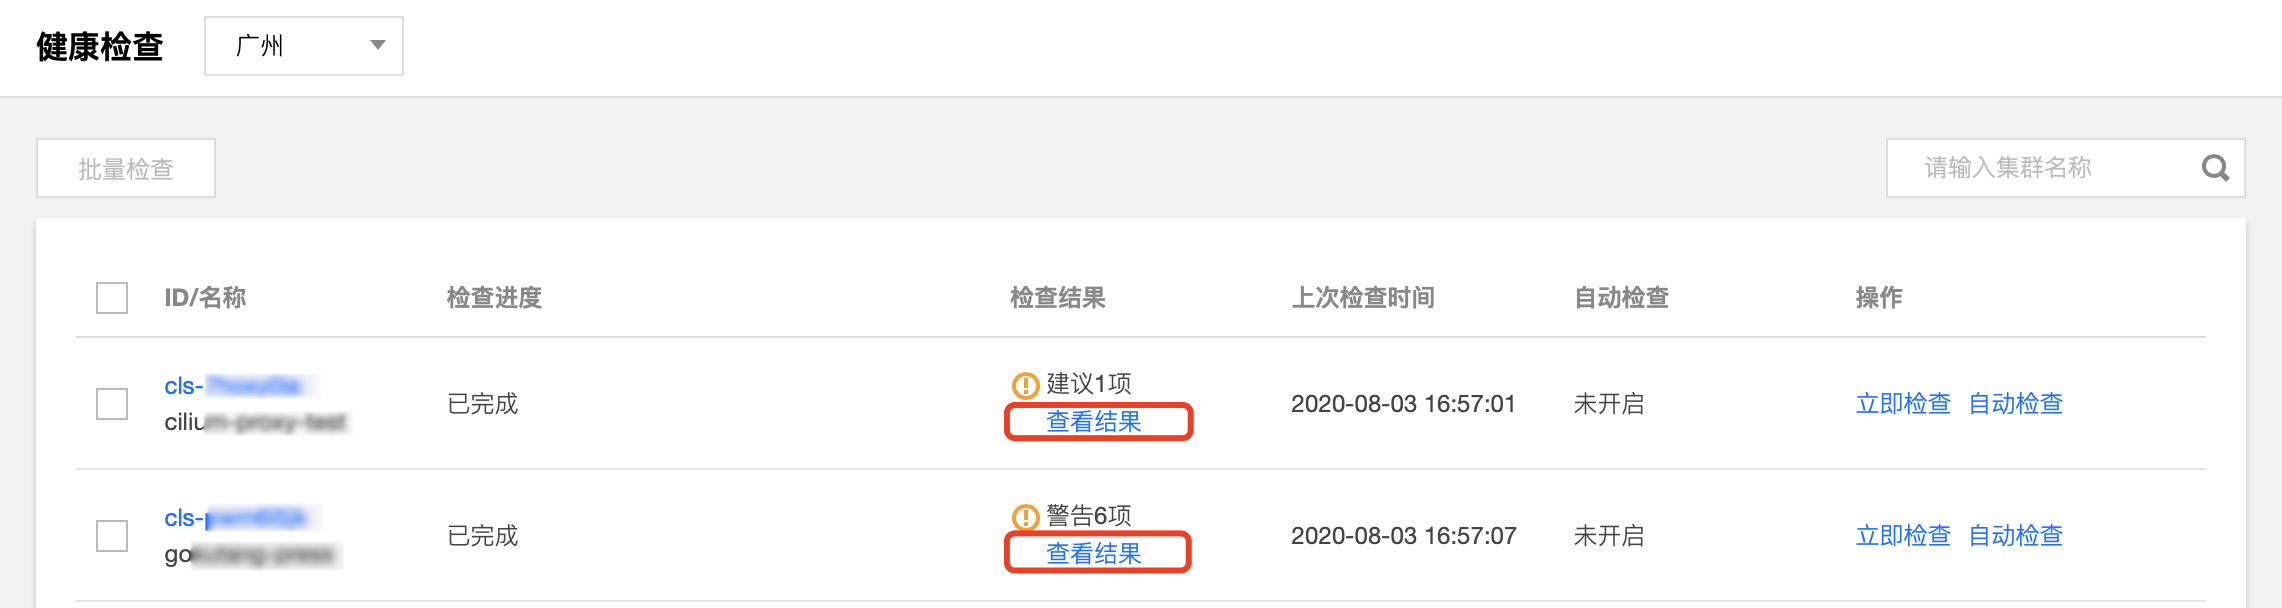This screenshot has height=608, width=2282.
Task: Open the second cluster ID link
Action: [237, 518]
